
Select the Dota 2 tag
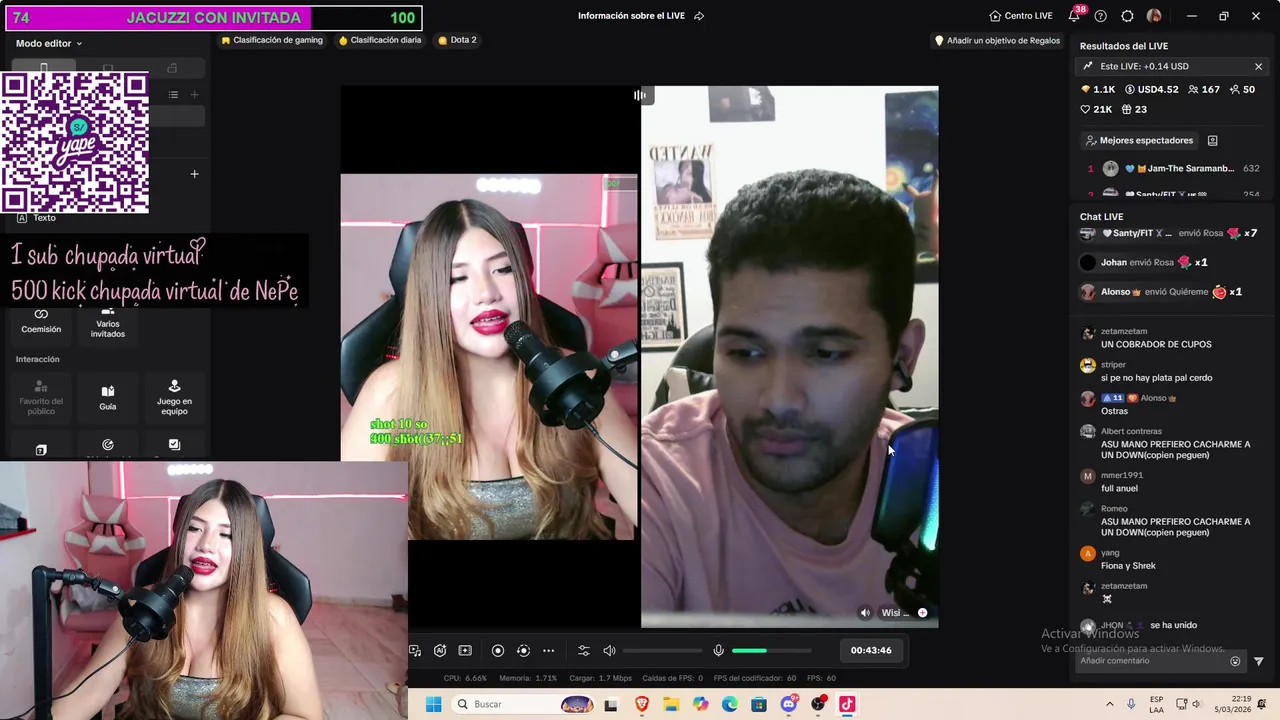pos(458,40)
